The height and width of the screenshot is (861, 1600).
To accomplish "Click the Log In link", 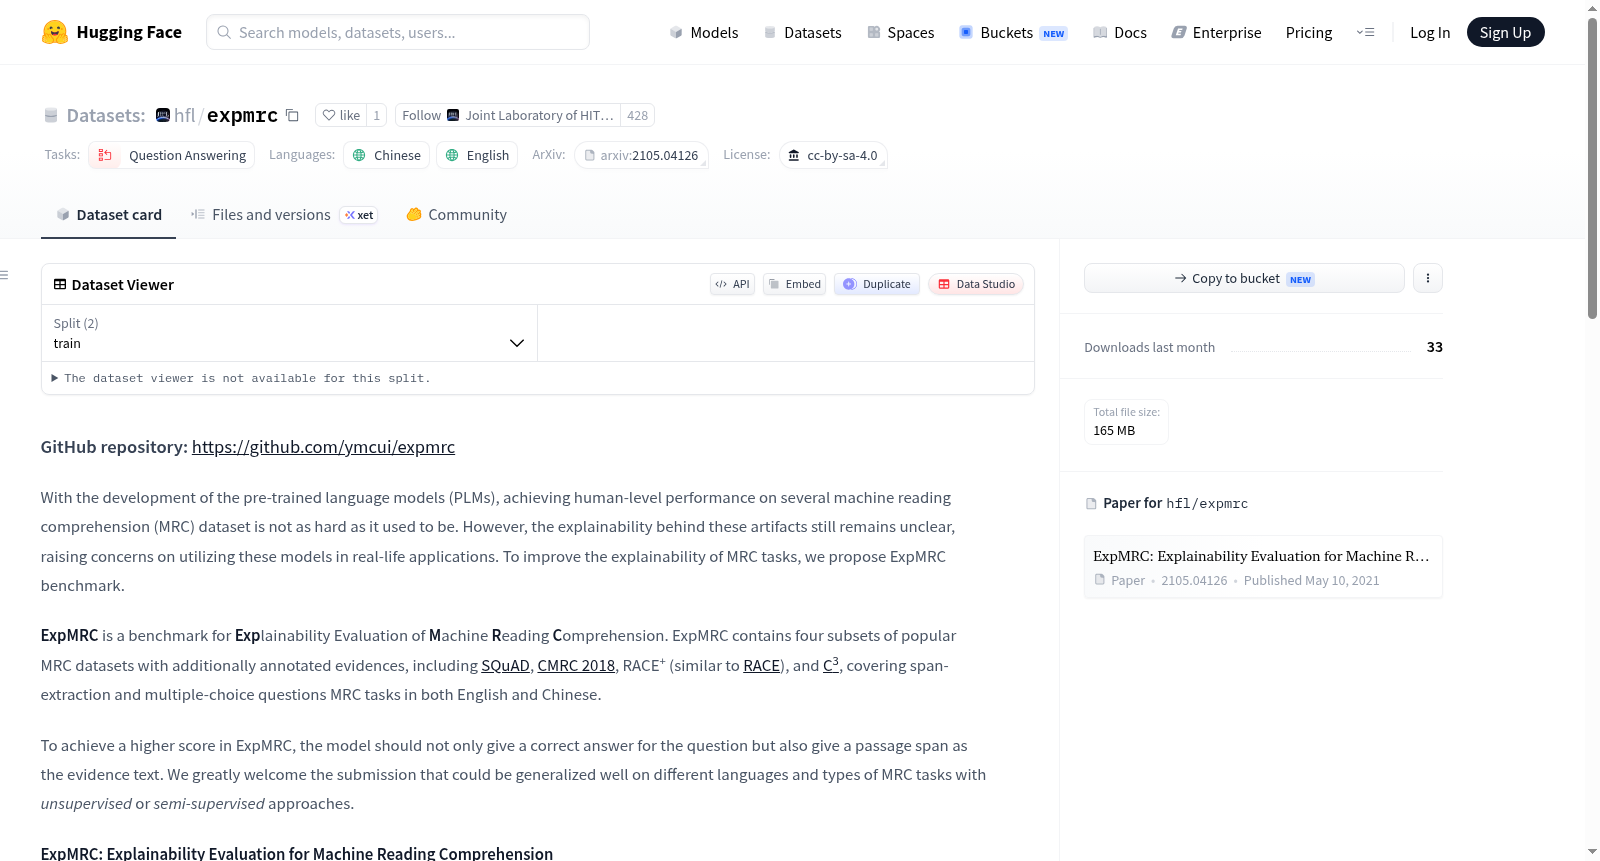I will 1430,32.
